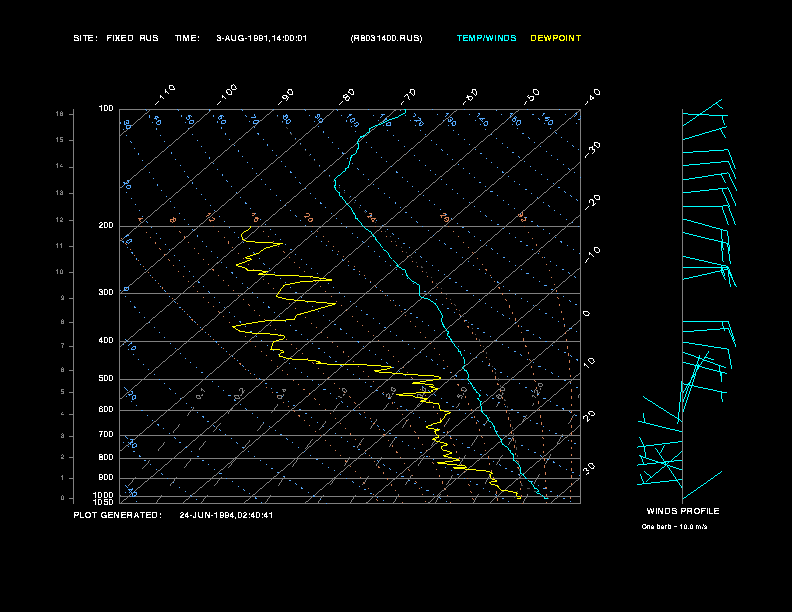792x612 pixels.
Task: Click the 600 pressure level label
Action: (106, 410)
